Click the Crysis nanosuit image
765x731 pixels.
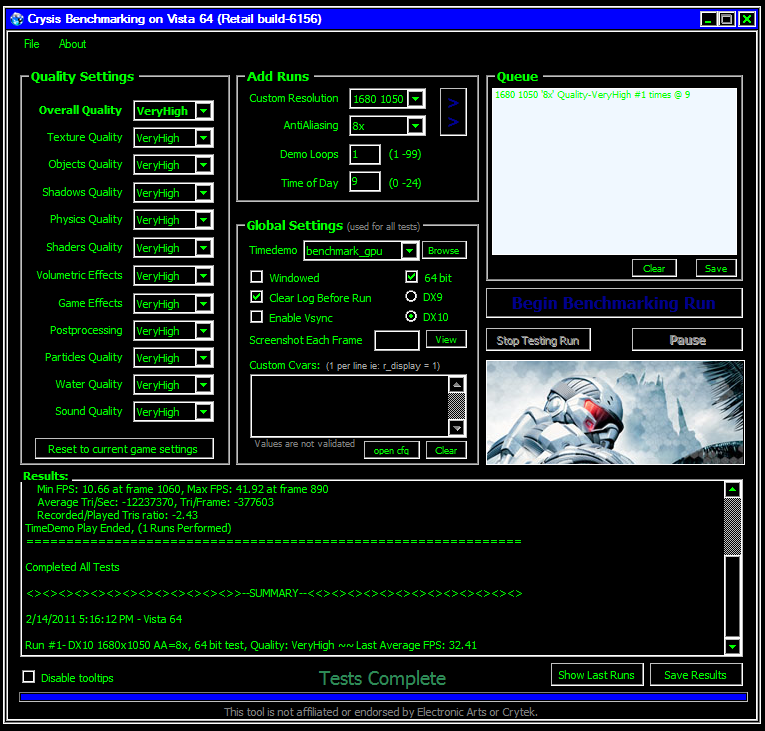coord(615,412)
